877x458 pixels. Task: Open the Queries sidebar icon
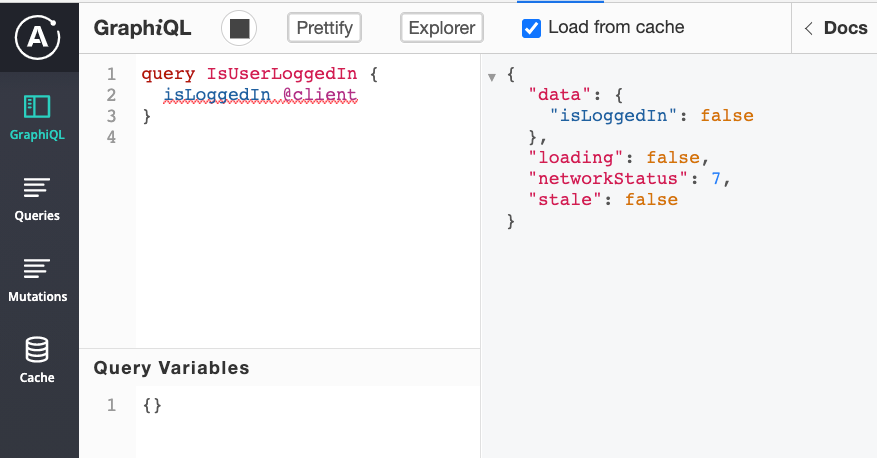[x=37, y=188]
